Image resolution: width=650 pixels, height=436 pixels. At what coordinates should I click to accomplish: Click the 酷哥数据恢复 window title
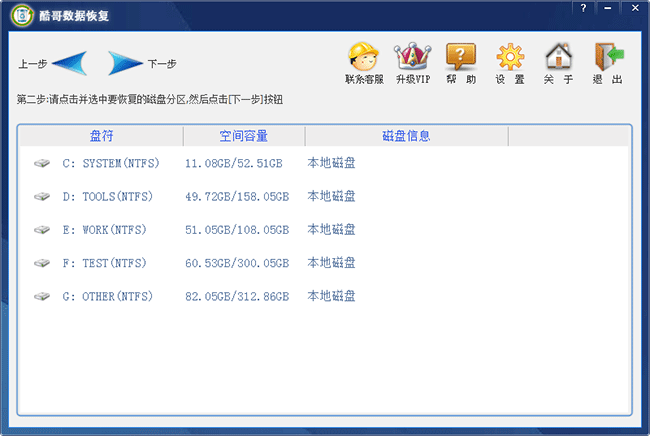[x=74, y=16]
